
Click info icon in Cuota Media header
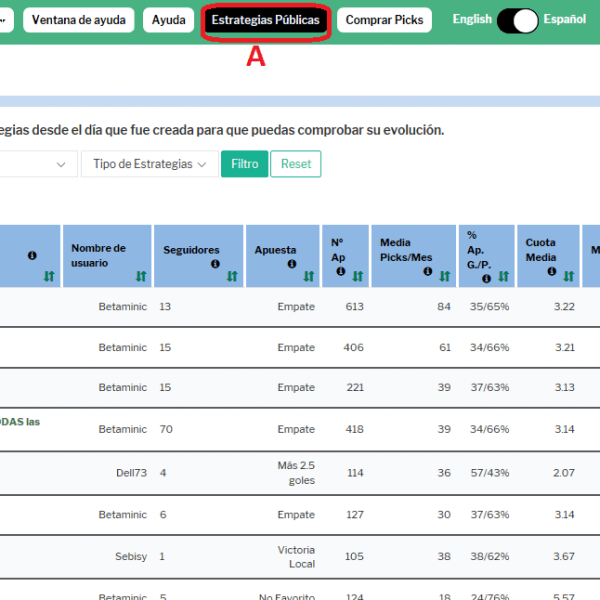552,271
